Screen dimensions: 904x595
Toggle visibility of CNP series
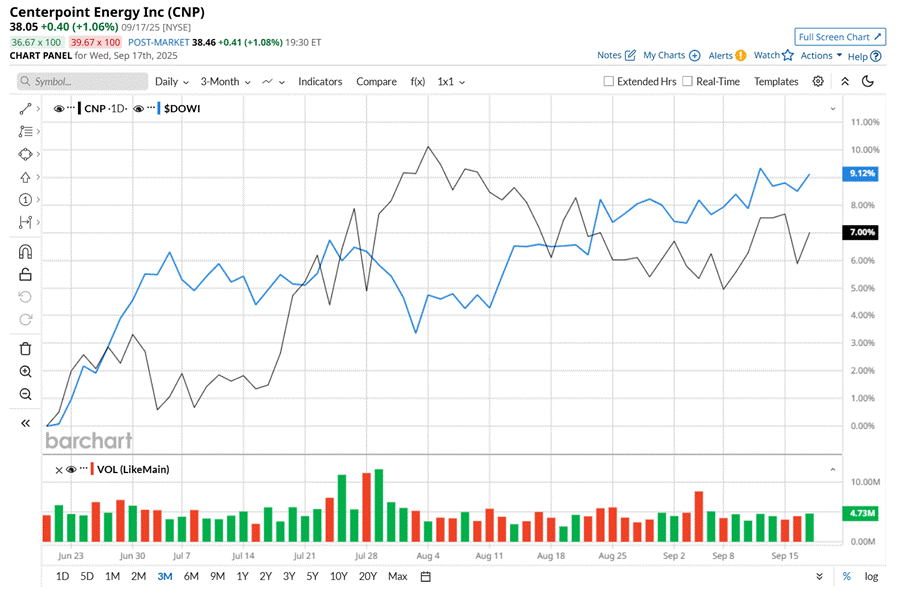coord(59,108)
